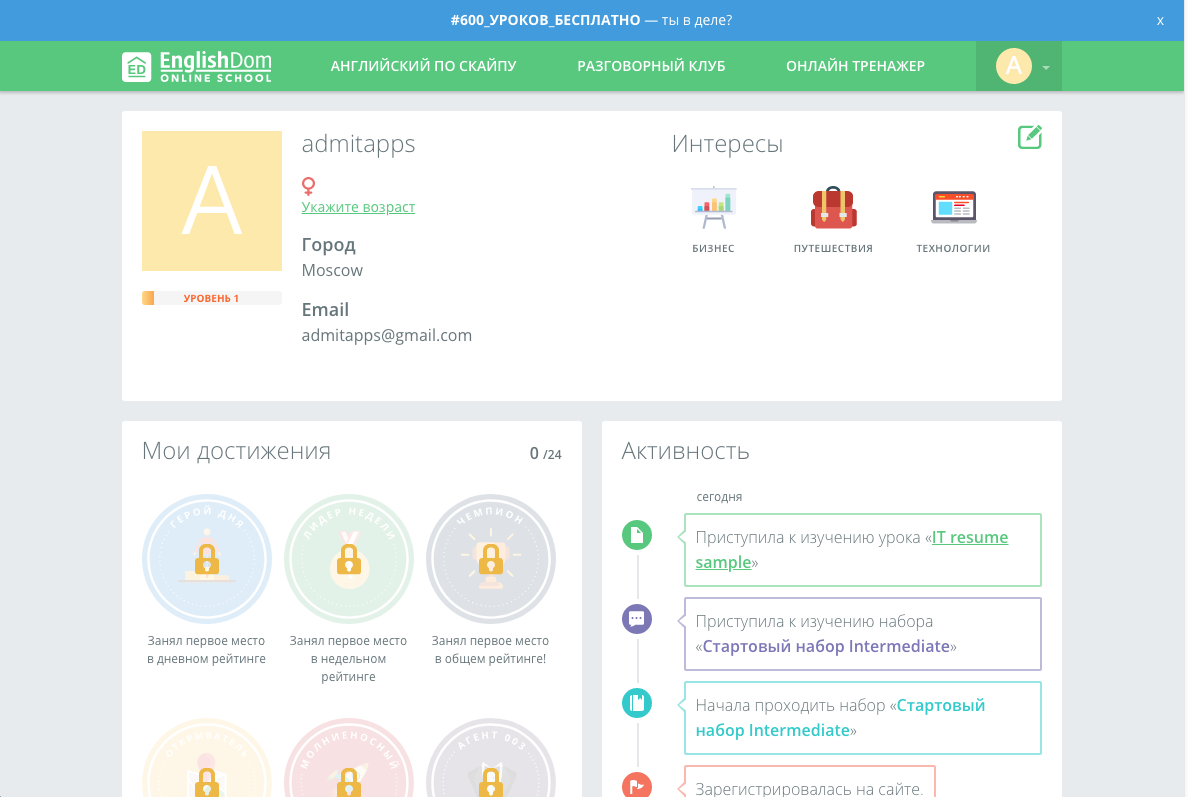Click the Интересы heading
The image size is (1188, 797).
click(727, 144)
